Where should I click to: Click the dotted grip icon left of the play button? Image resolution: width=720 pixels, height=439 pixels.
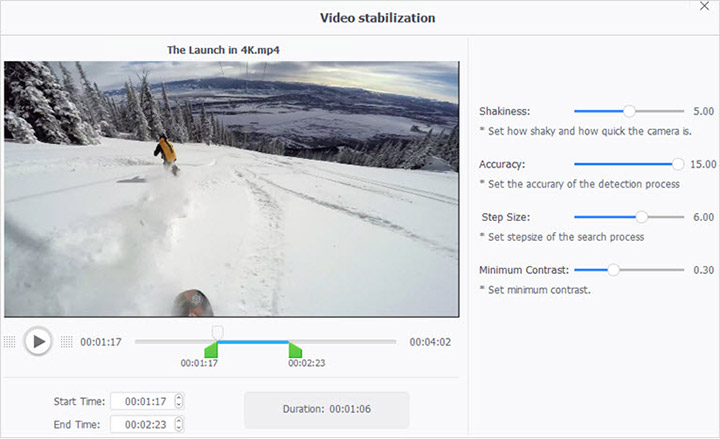pos(10,342)
